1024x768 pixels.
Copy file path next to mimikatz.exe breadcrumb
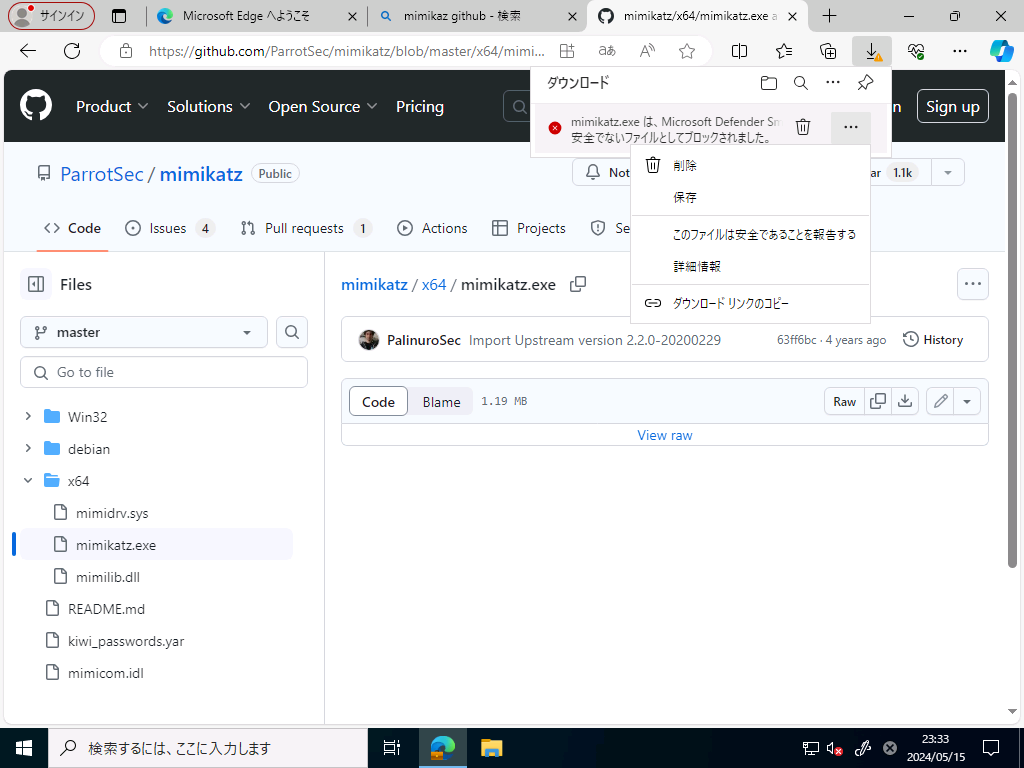[578, 284]
